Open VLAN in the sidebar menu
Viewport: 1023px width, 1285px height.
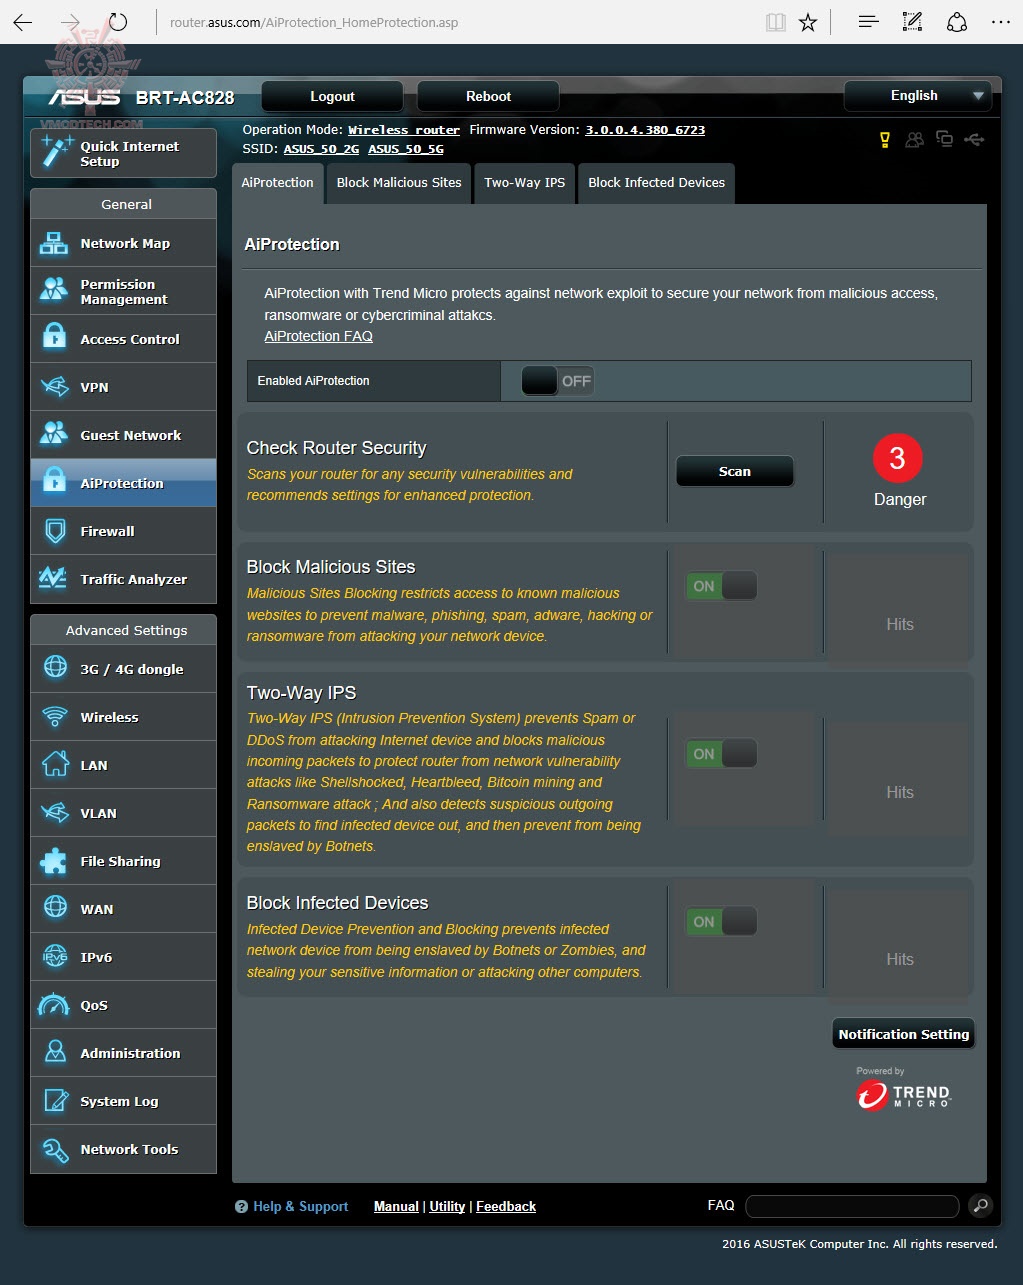coord(123,813)
